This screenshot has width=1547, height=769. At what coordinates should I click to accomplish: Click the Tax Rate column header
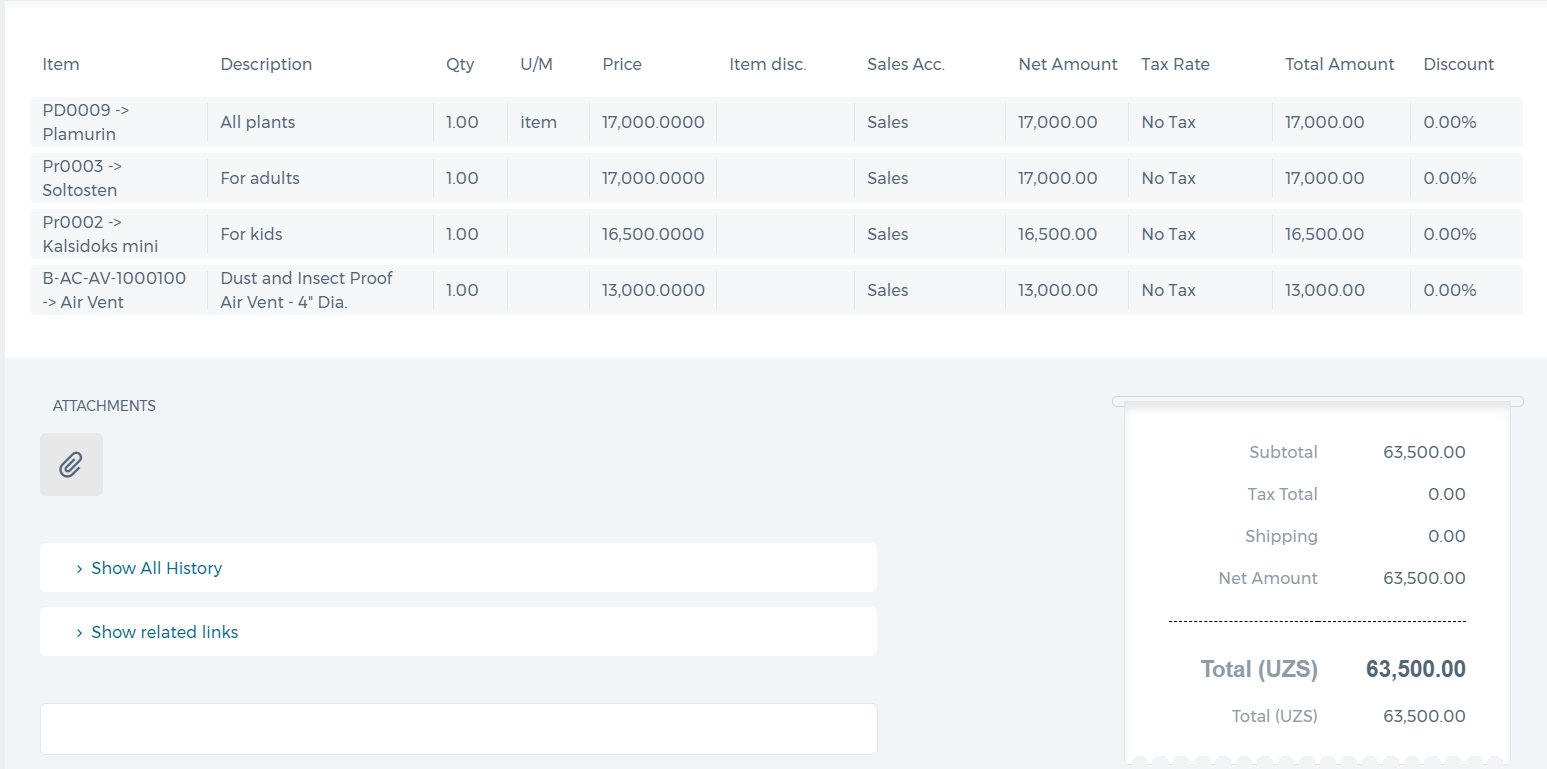click(x=1175, y=64)
